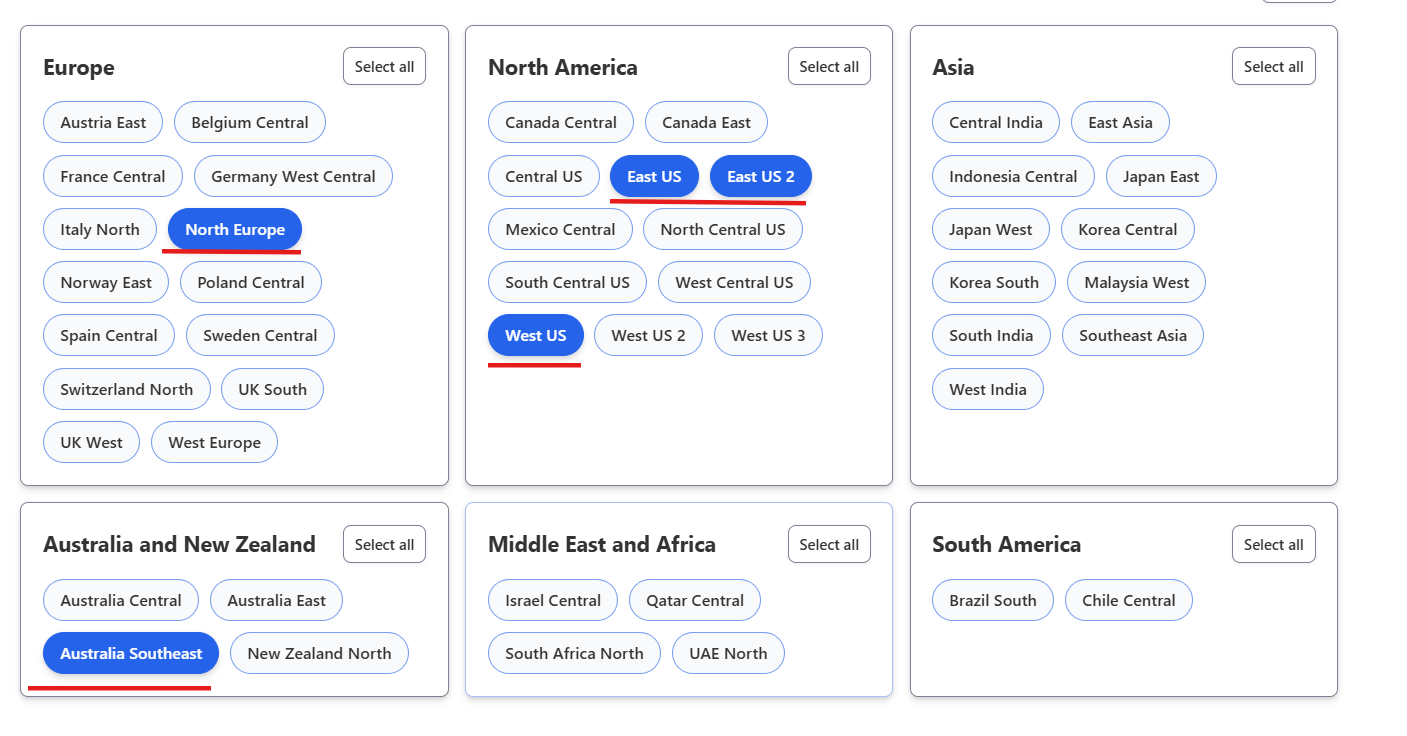Select all Asia regions
Image resolution: width=1407 pixels, height=736 pixels.
click(x=1273, y=67)
